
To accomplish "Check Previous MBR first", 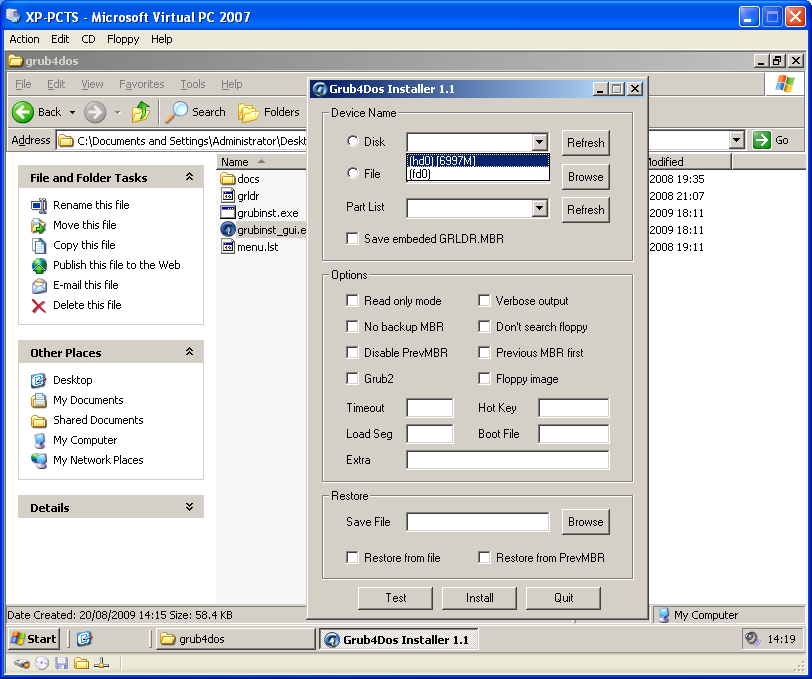I will click(484, 352).
